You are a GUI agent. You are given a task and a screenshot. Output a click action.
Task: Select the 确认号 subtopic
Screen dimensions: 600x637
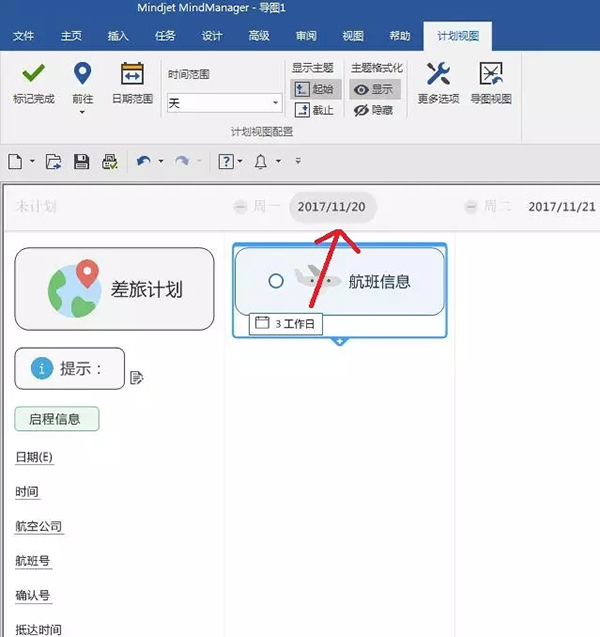point(33,596)
